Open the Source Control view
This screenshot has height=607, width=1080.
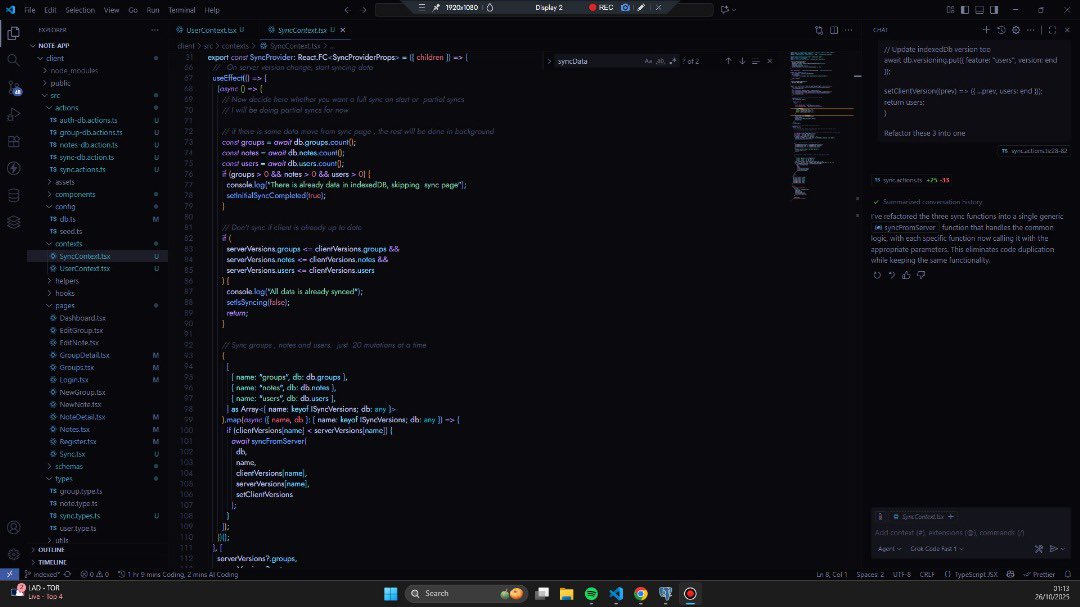[13, 88]
